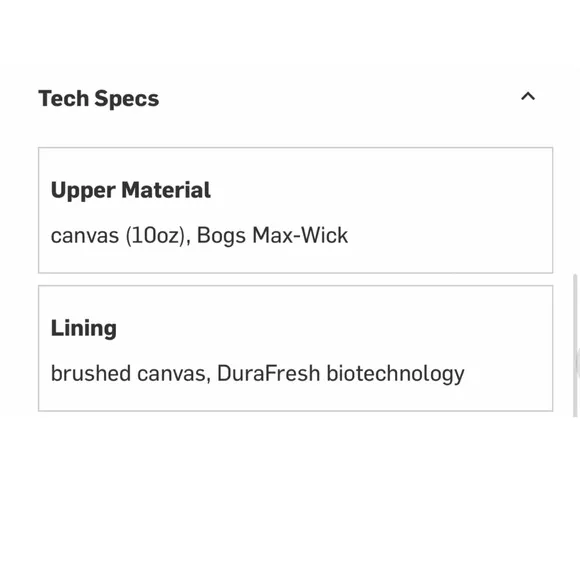Click the "brushed canvas" text
Screen dimensions: 580x580
point(128,373)
